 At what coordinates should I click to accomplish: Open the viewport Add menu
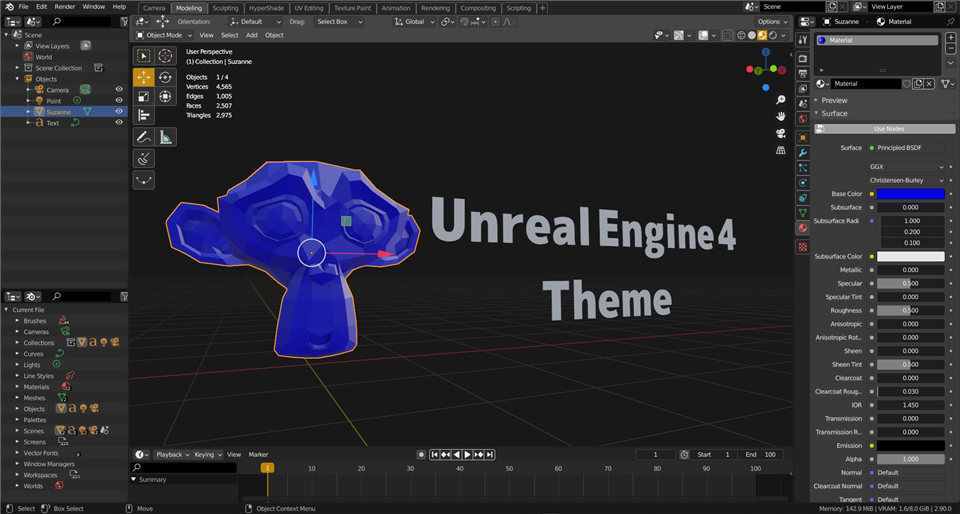tap(252, 35)
